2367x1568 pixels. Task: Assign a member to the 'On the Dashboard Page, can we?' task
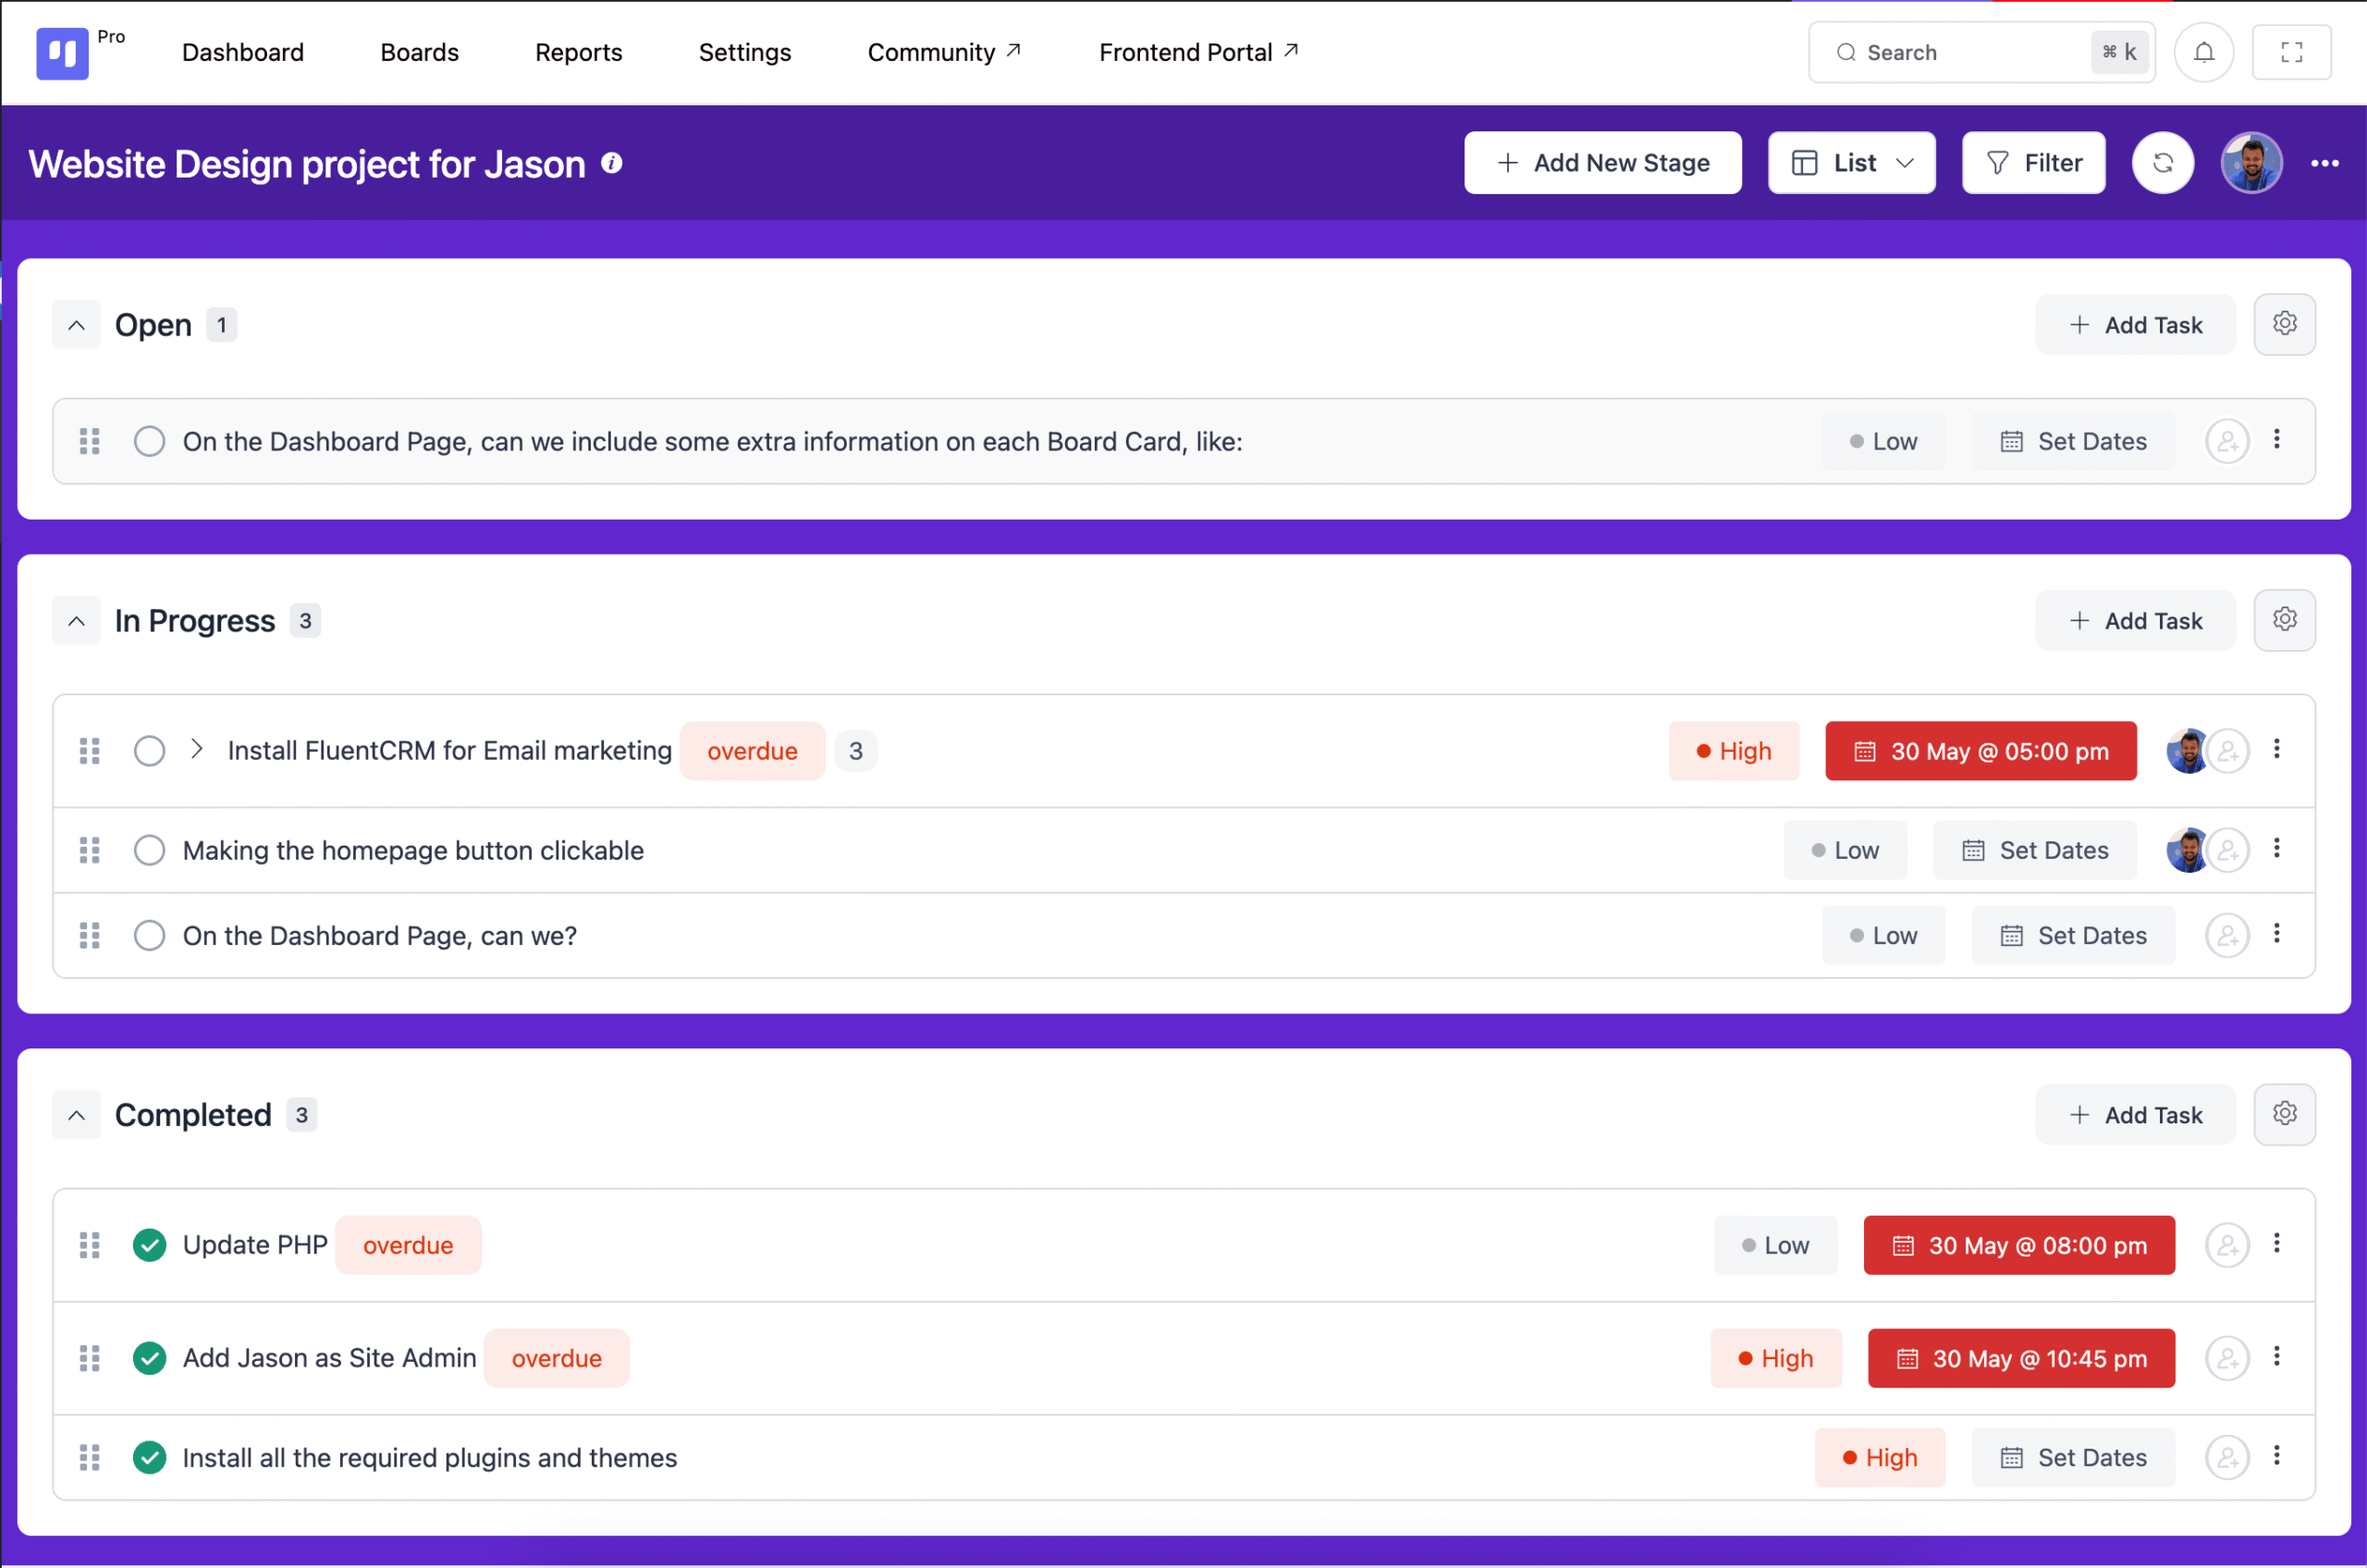point(2227,936)
